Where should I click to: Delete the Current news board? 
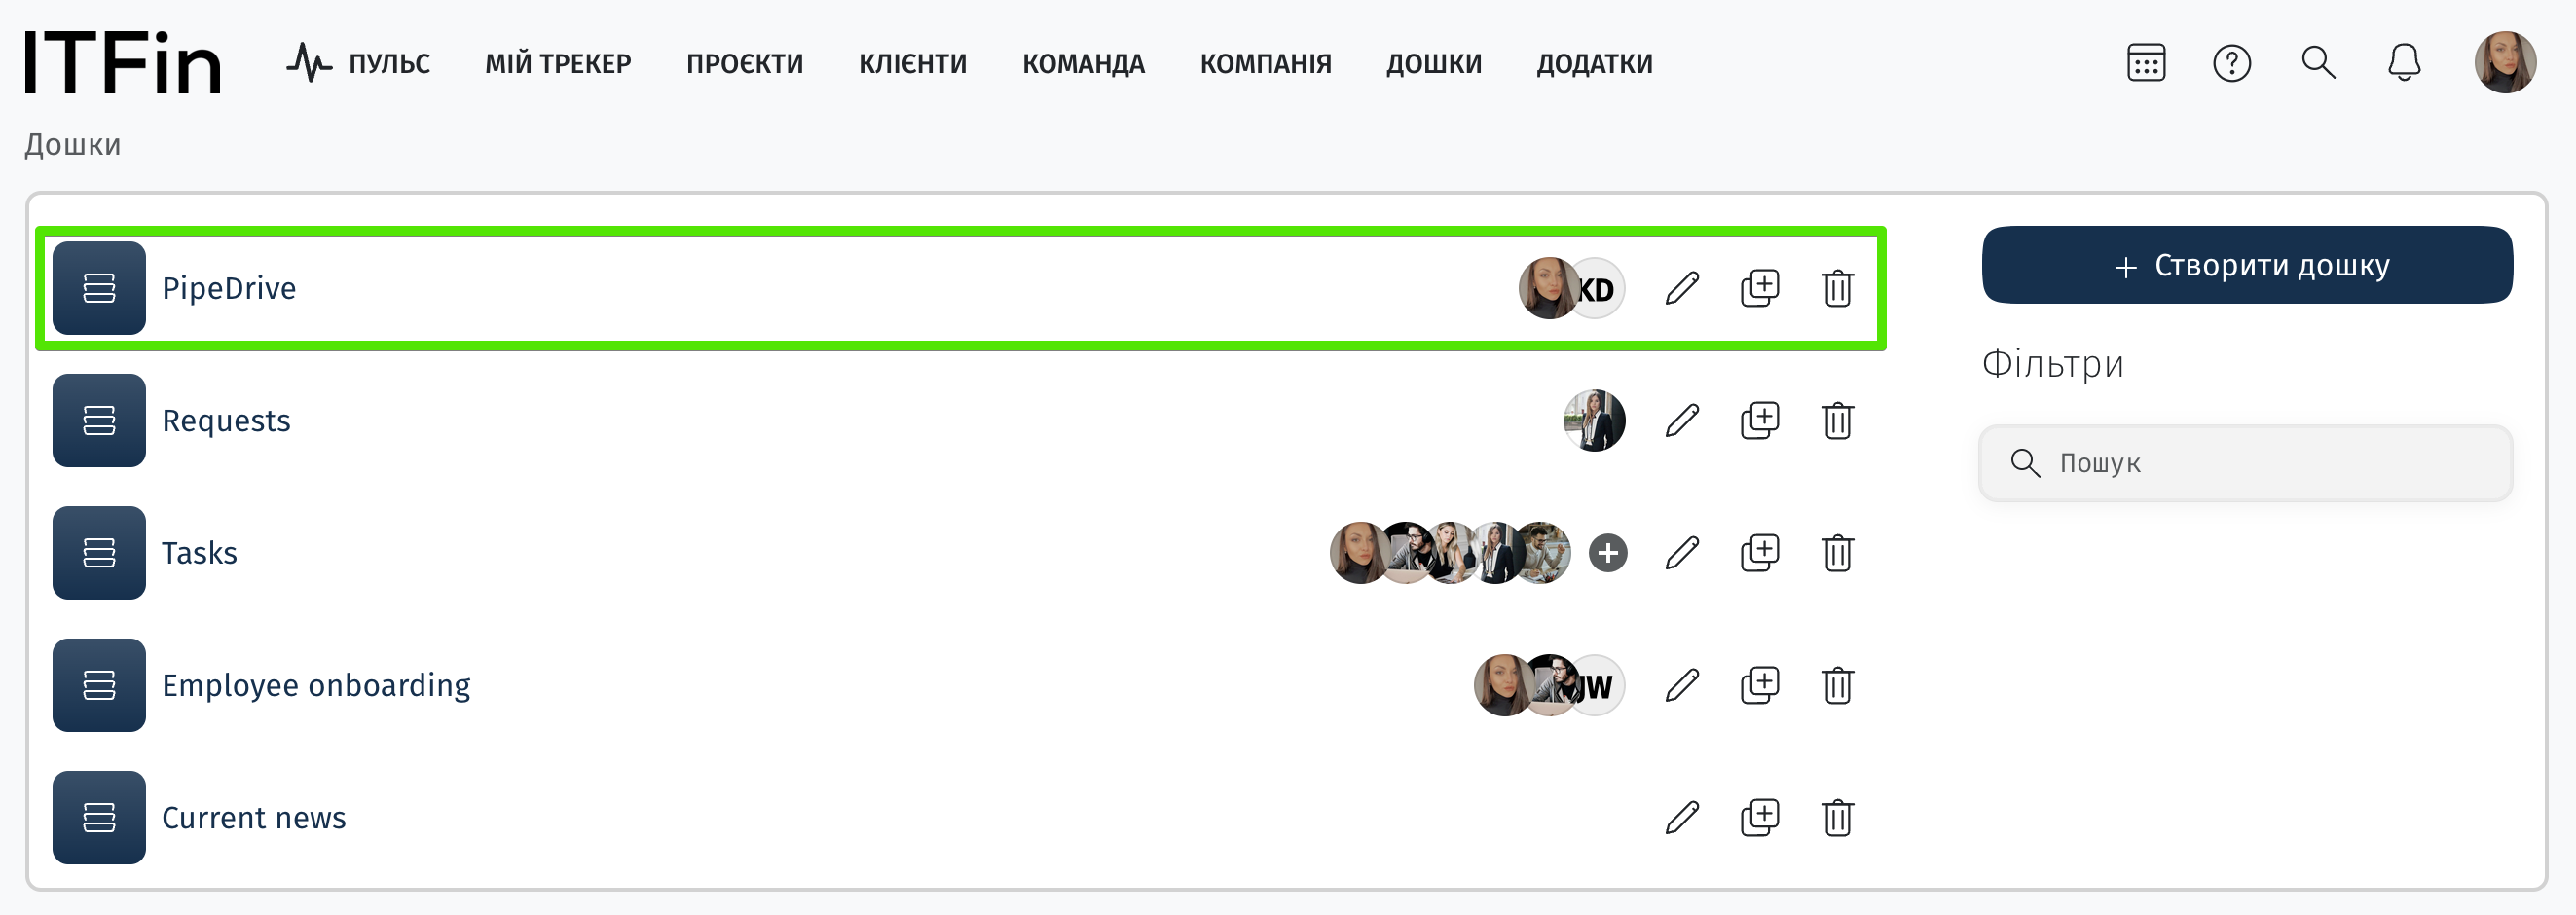pyautogui.click(x=1838, y=818)
